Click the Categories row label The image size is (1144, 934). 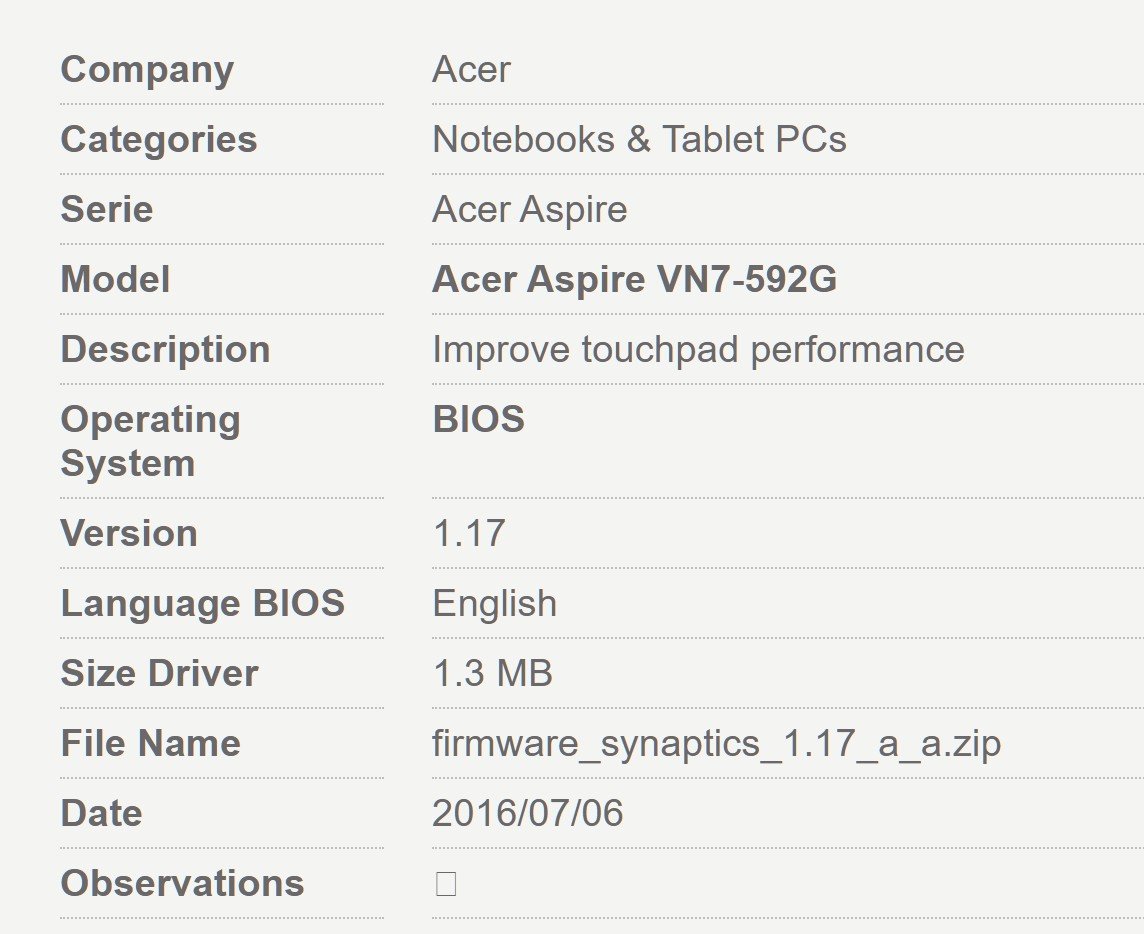coord(158,140)
